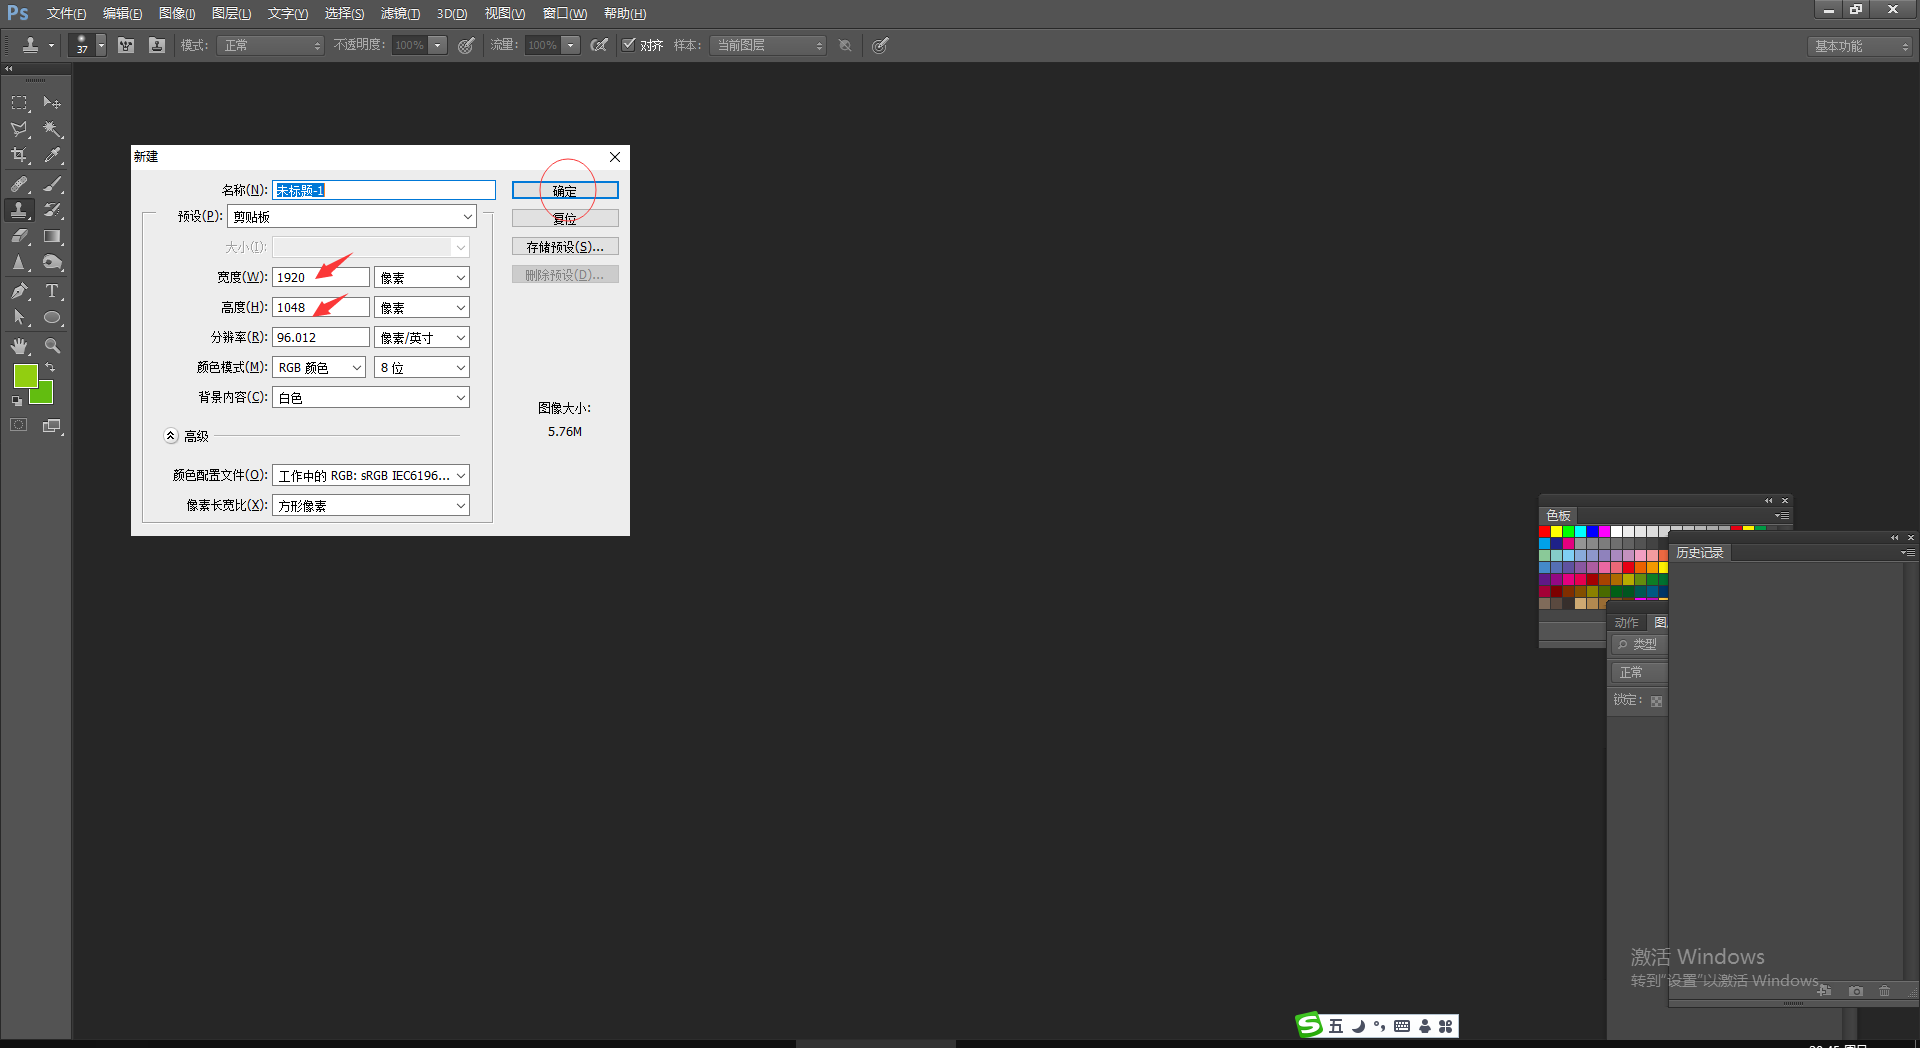
Task: Open the 滤镜 filter menu
Action: (400, 14)
